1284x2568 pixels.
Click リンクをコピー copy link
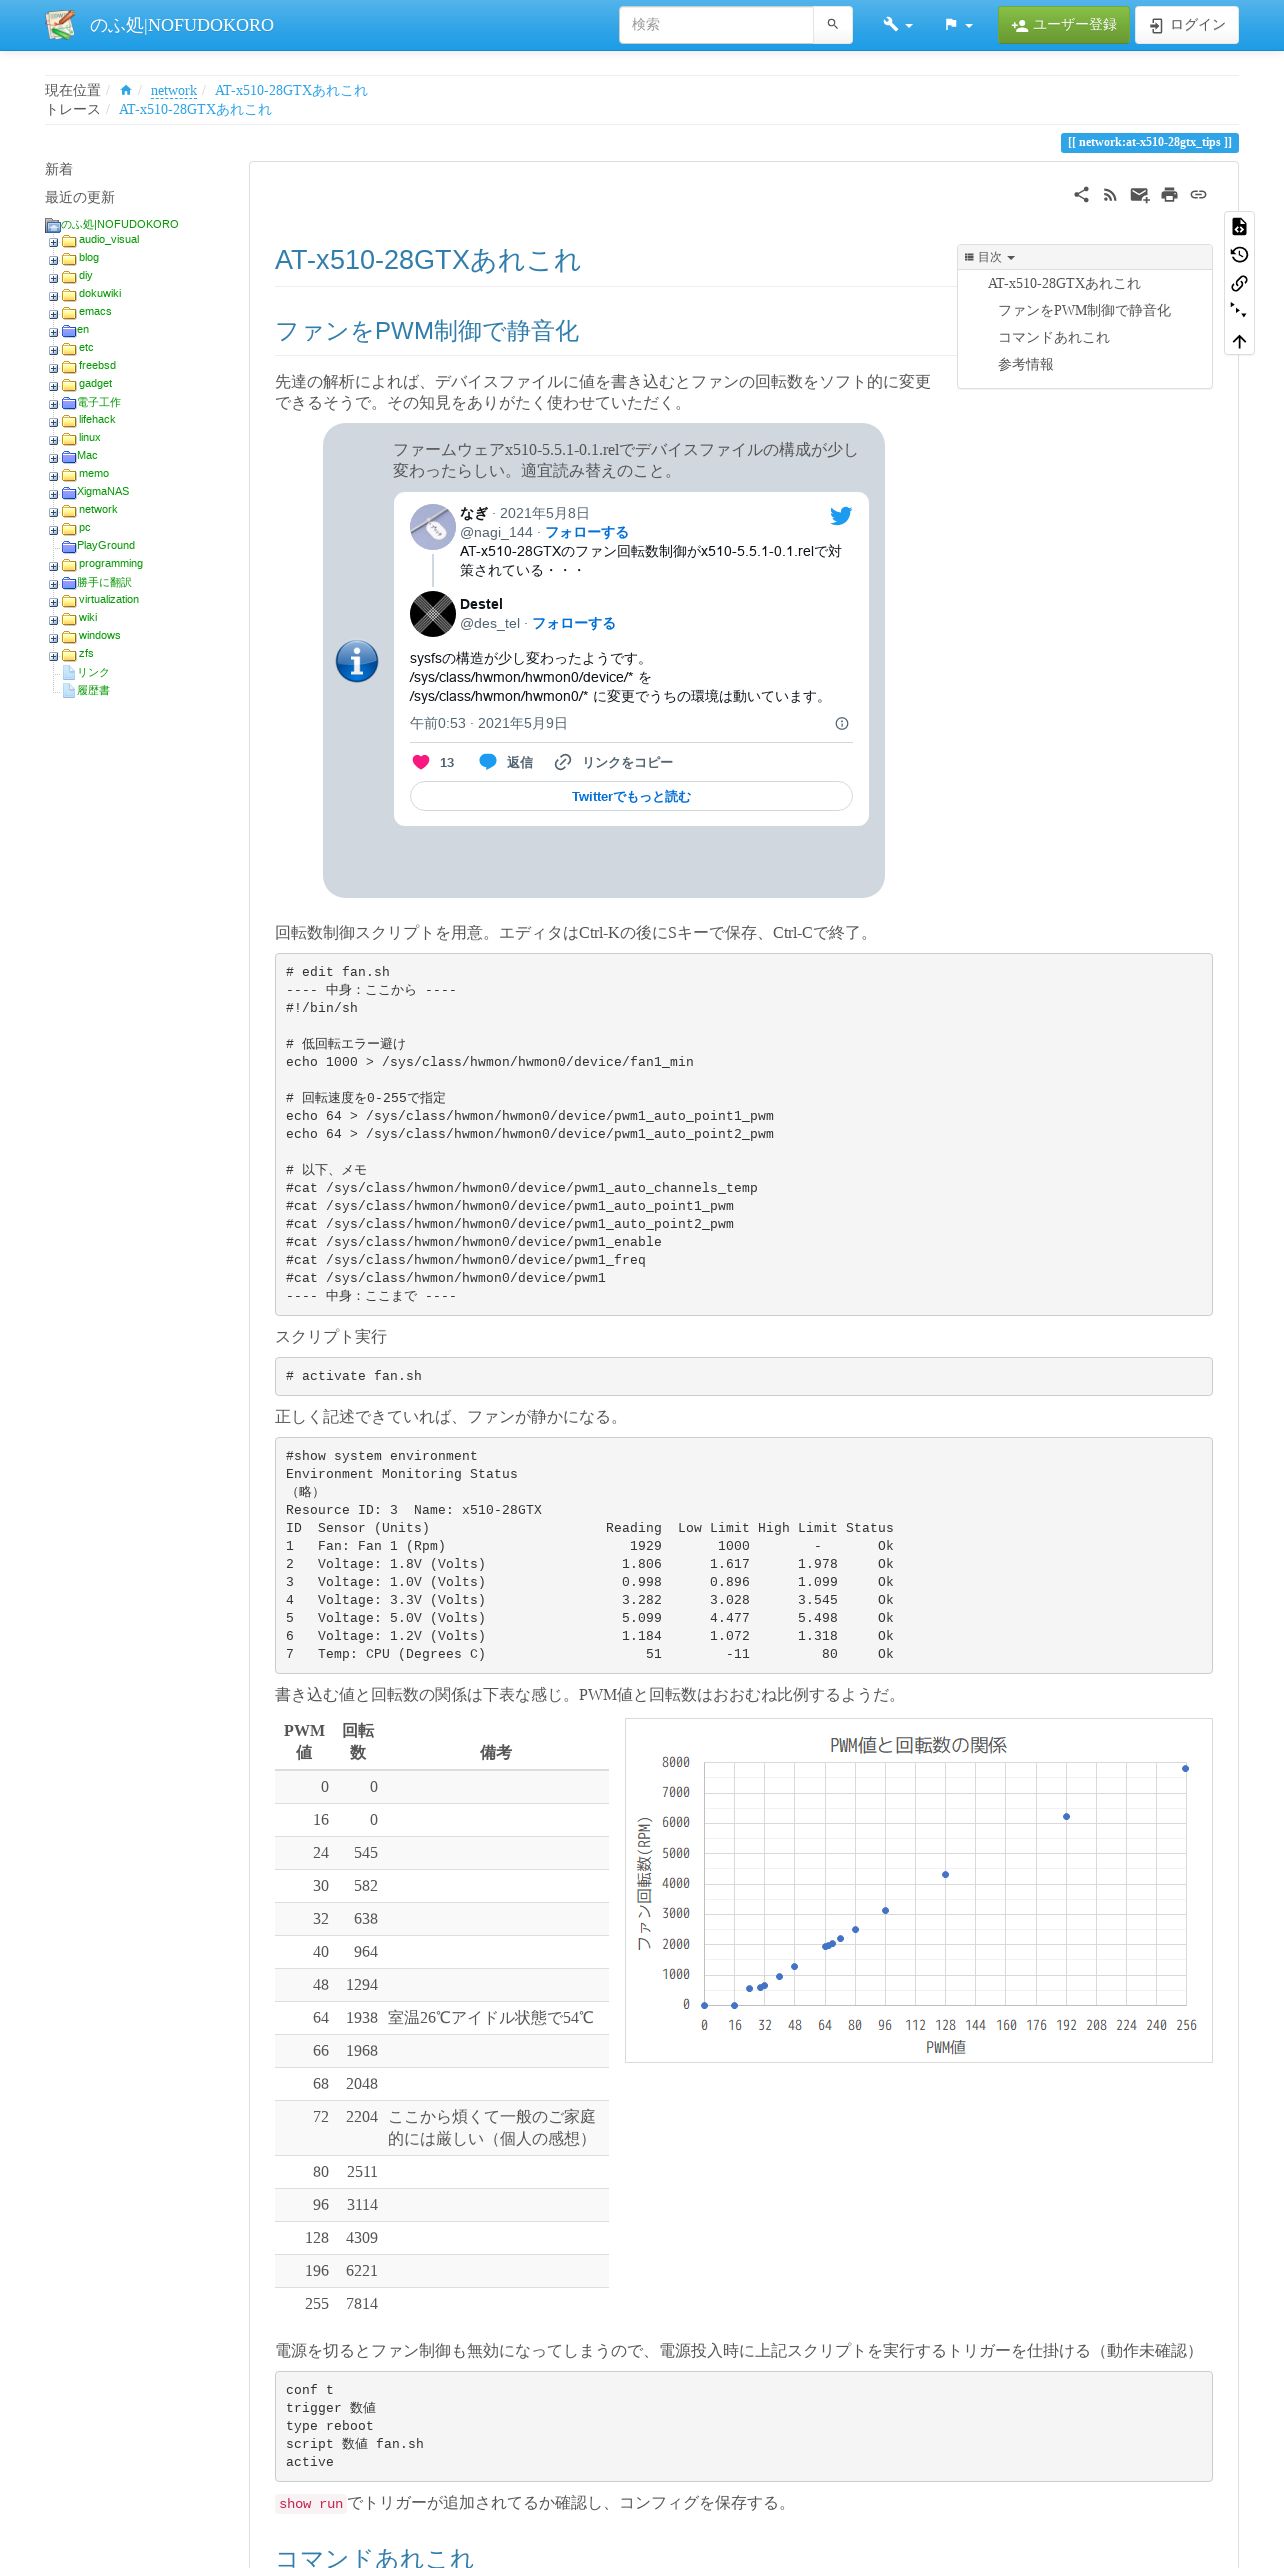614,762
